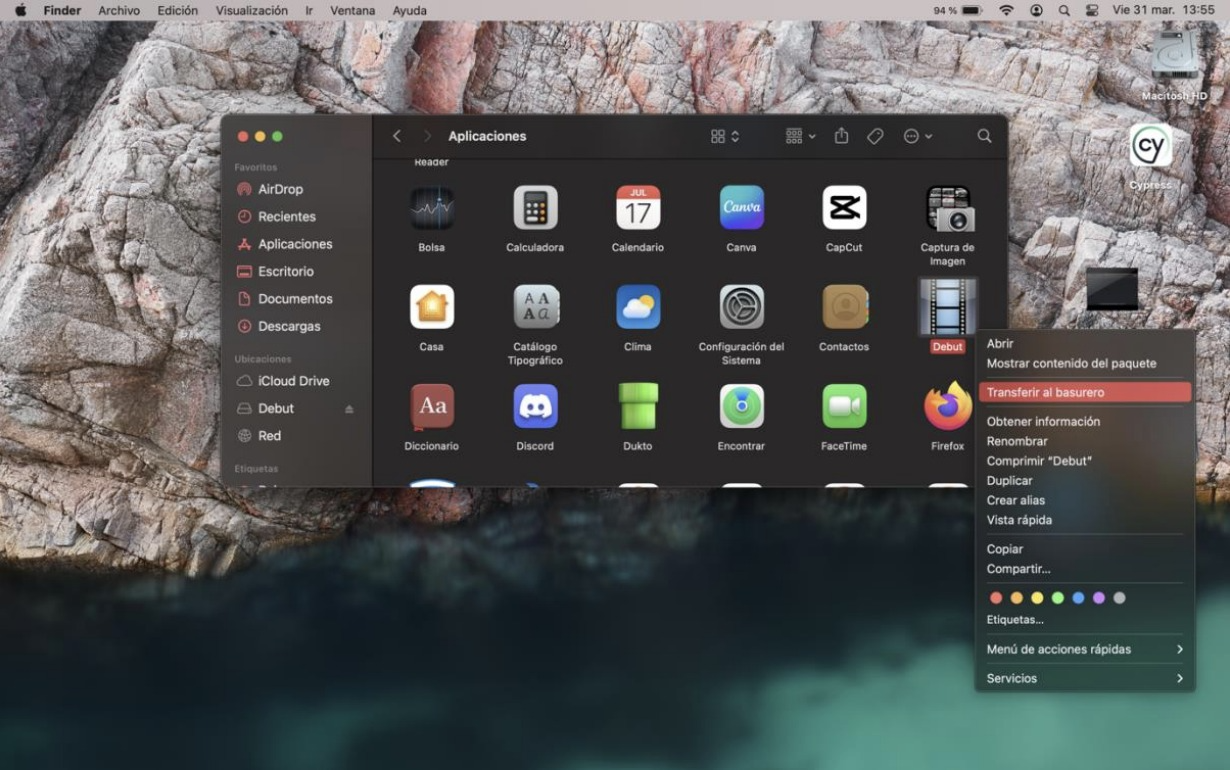Select Configuración del Sistema app icon
The image size is (1230, 770).
[x=742, y=307]
